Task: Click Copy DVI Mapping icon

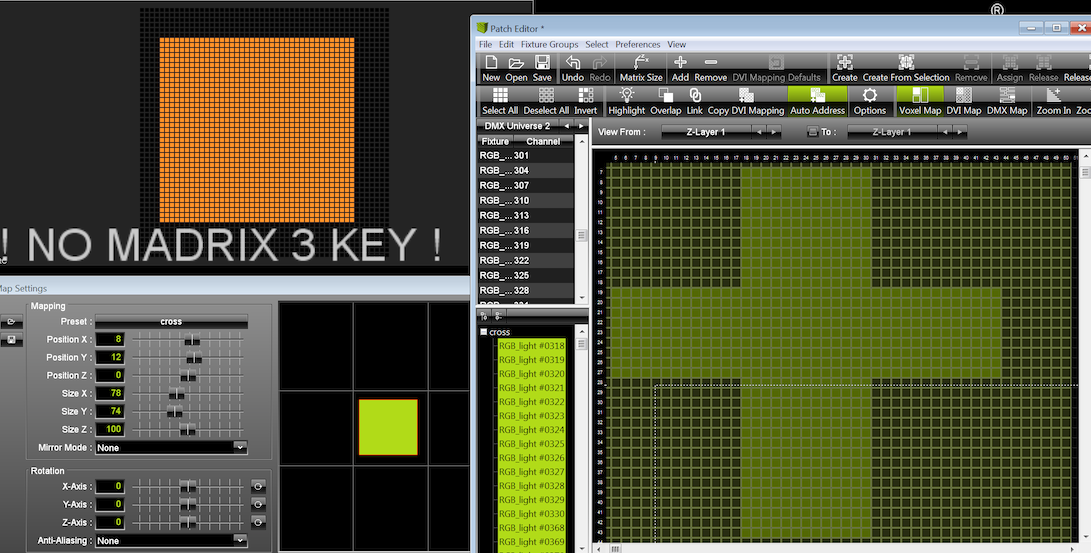Action: (x=746, y=95)
